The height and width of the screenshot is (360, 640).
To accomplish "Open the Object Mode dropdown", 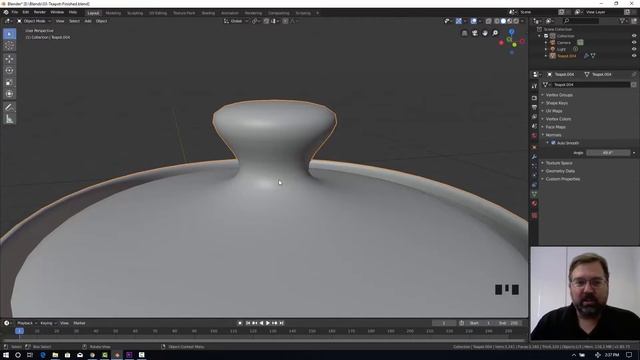I will tap(34, 21).
